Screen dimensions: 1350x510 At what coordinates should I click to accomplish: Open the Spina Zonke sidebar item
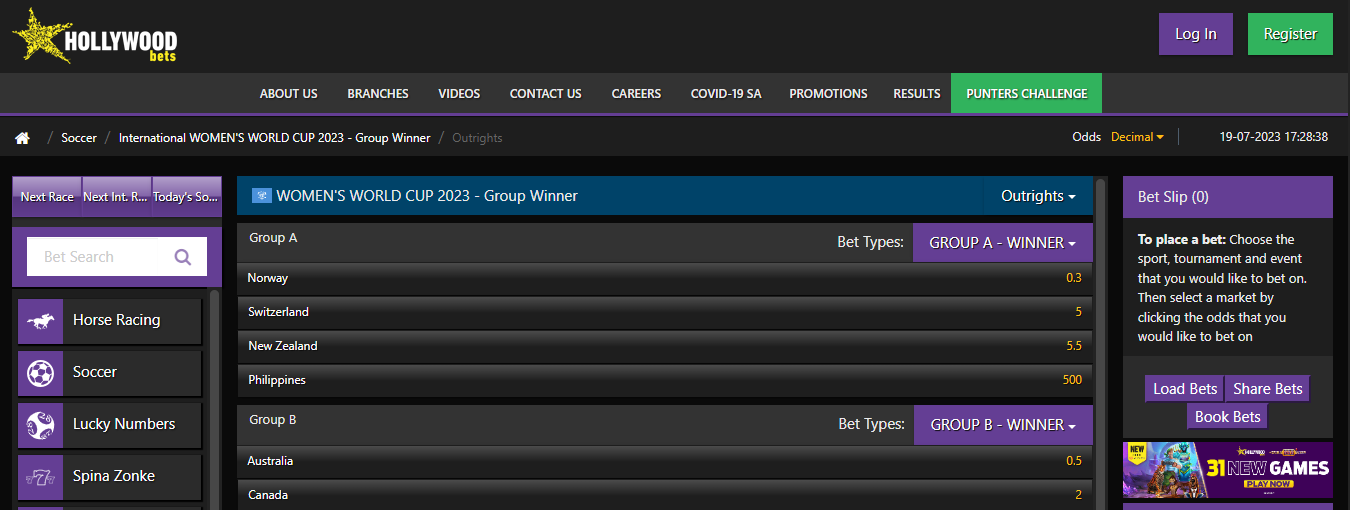tap(110, 477)
